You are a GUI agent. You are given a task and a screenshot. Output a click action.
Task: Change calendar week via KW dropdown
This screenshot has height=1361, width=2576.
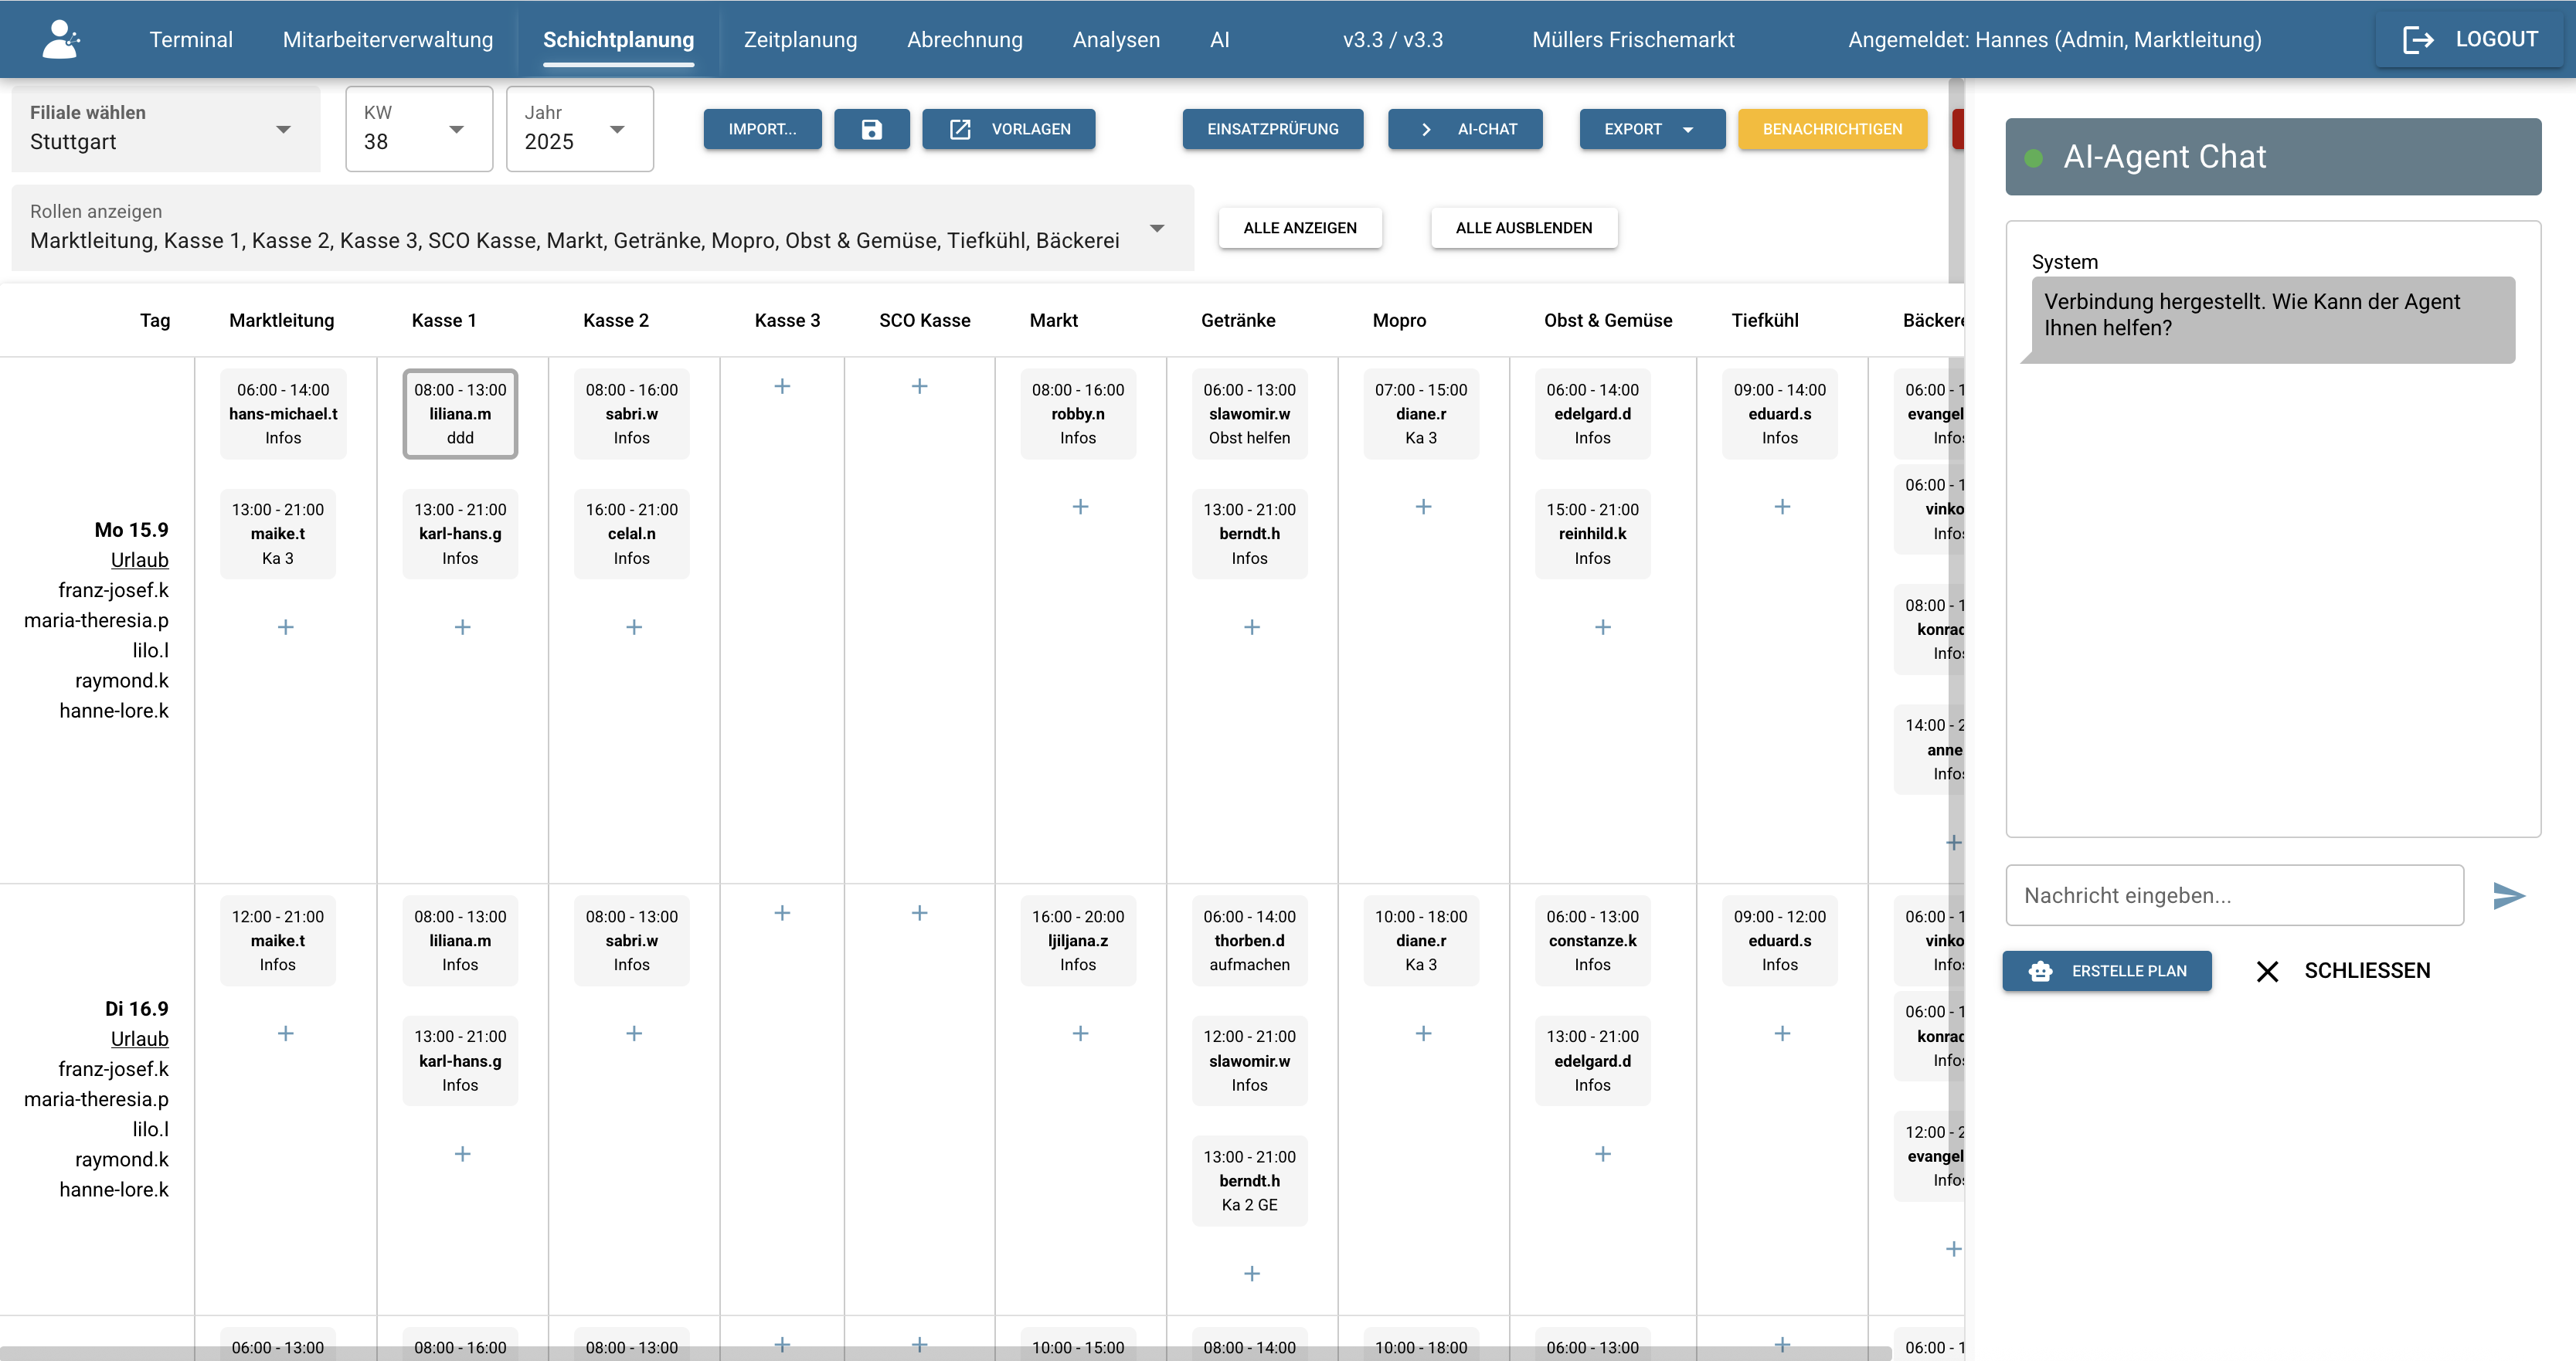(457, 129)
